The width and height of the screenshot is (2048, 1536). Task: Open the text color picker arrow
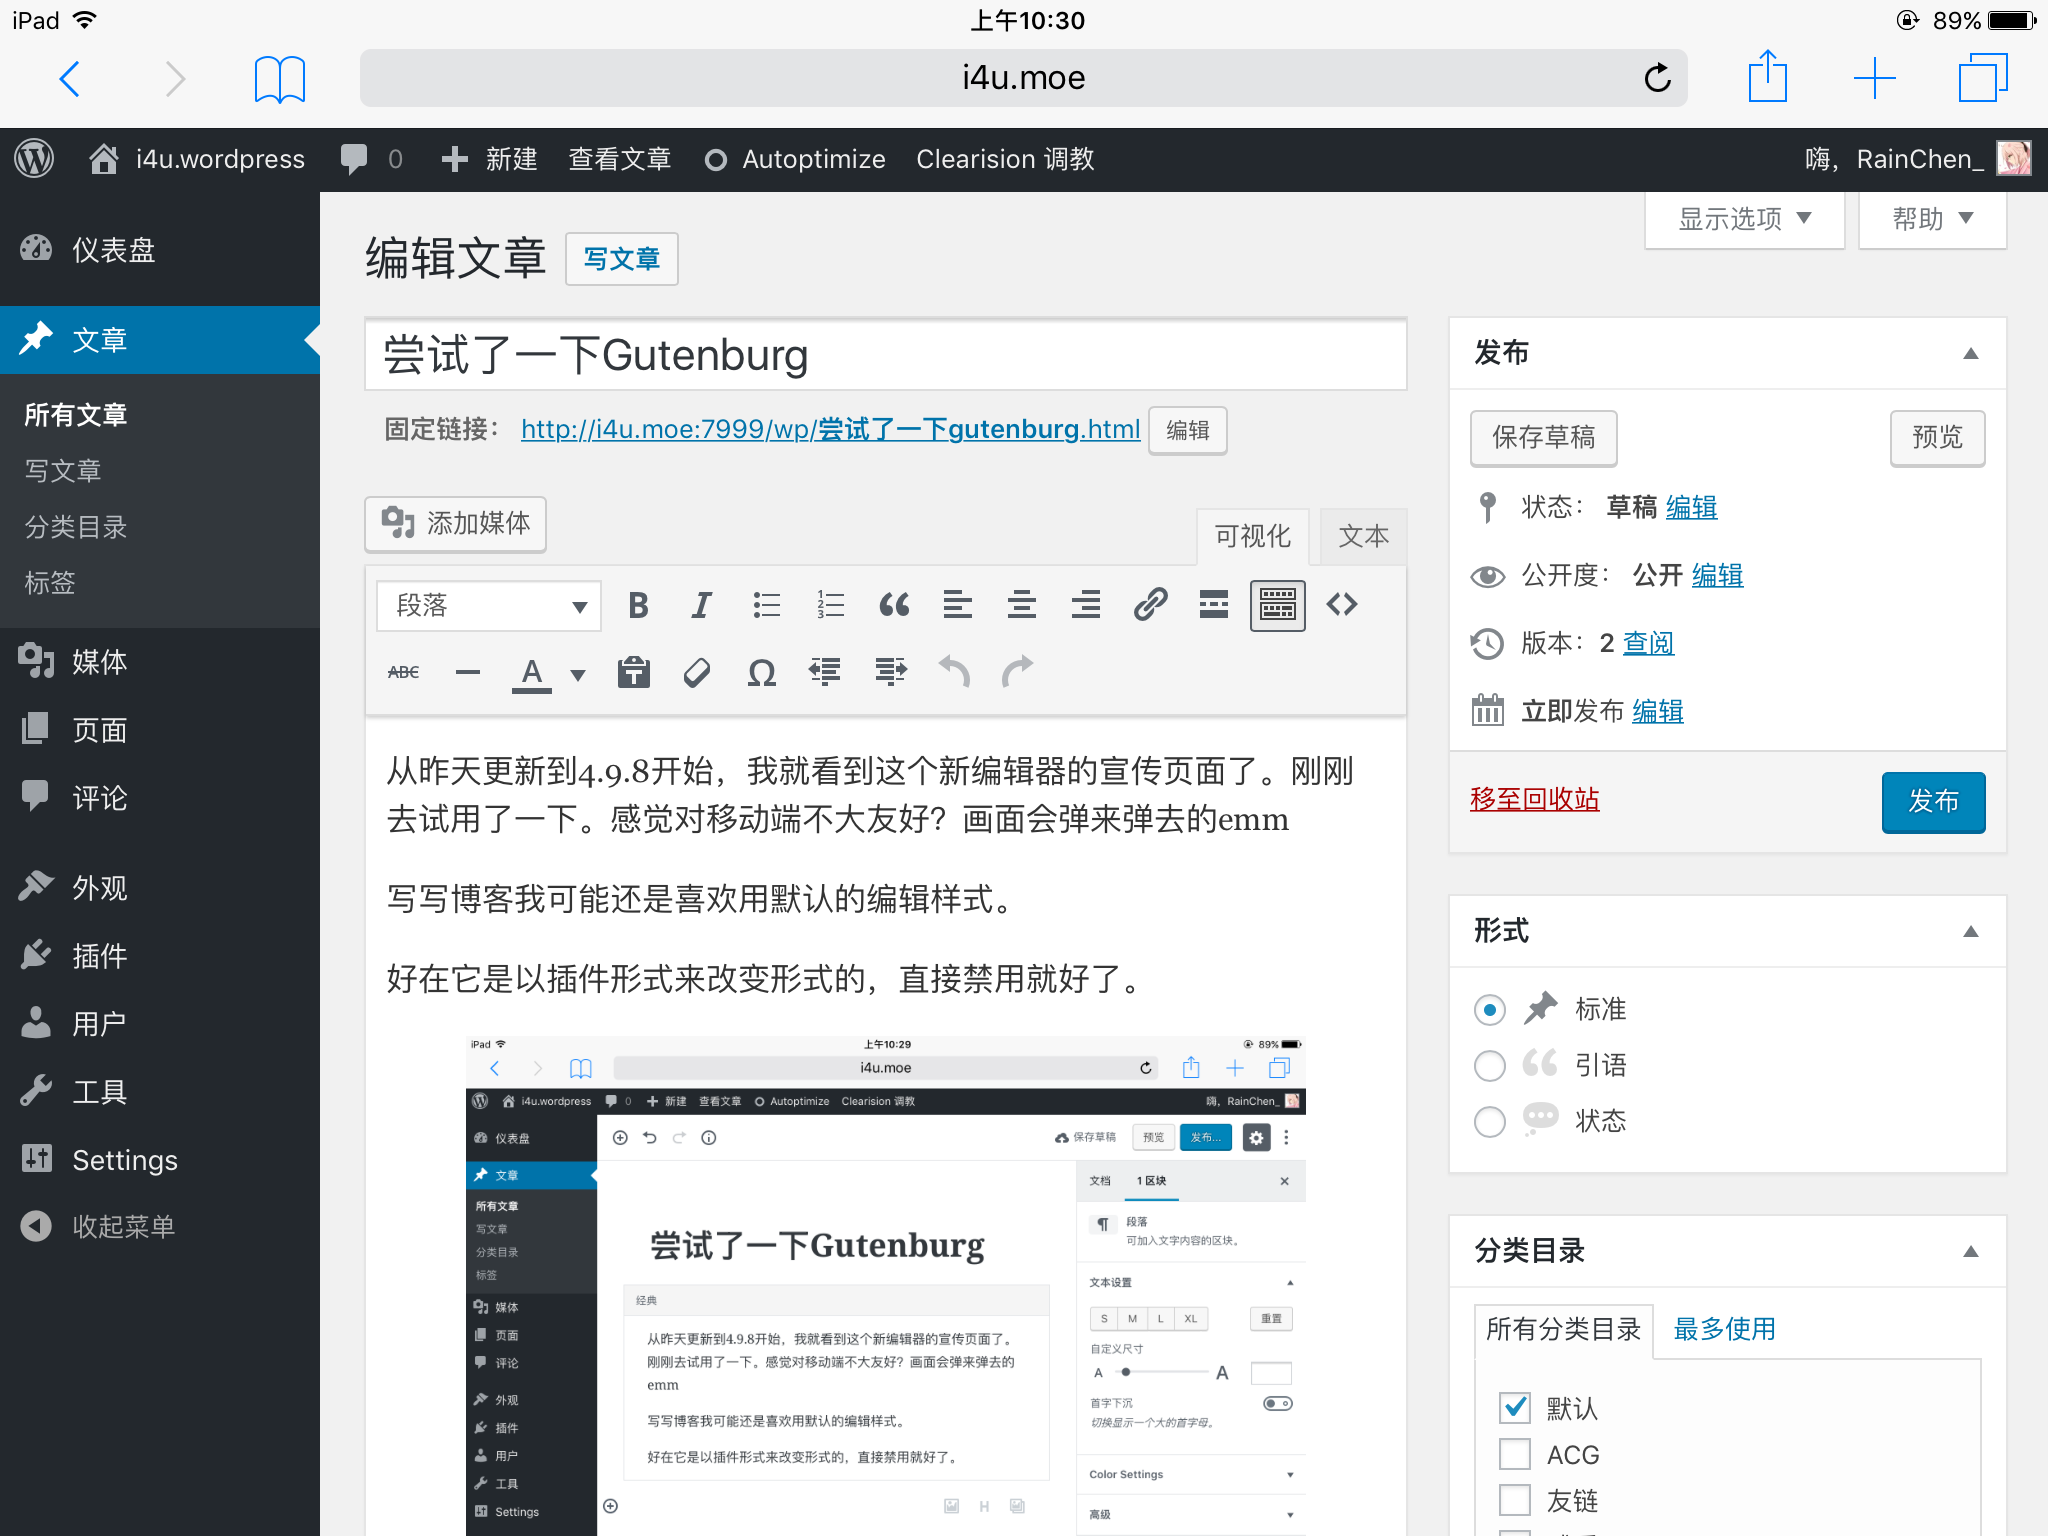(578, 675)
